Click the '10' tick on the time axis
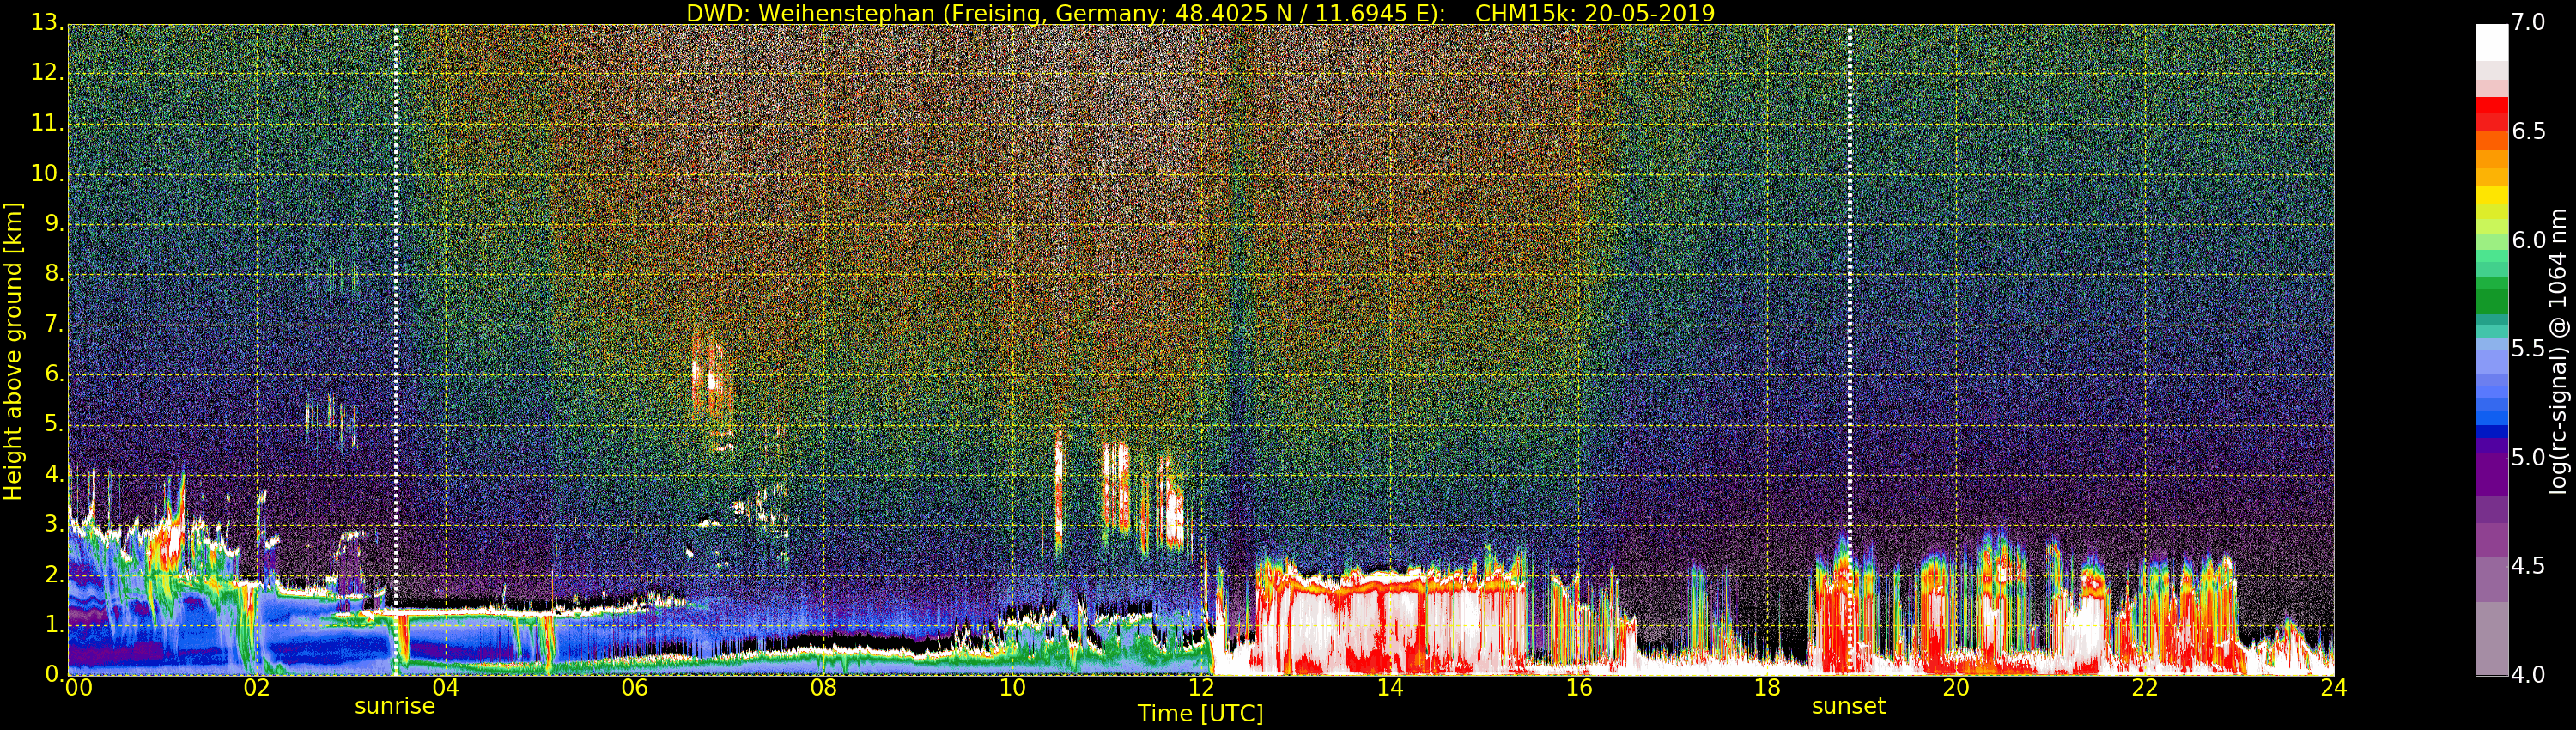This screenshot has width=2576, height=730. click(x=1012, y=688)
